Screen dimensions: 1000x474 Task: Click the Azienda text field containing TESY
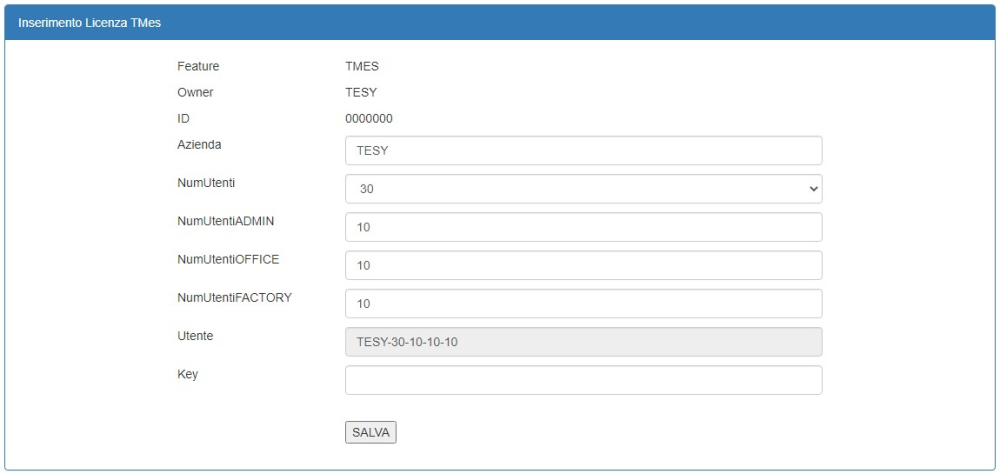pyautogui.click(x=583, y=151)
